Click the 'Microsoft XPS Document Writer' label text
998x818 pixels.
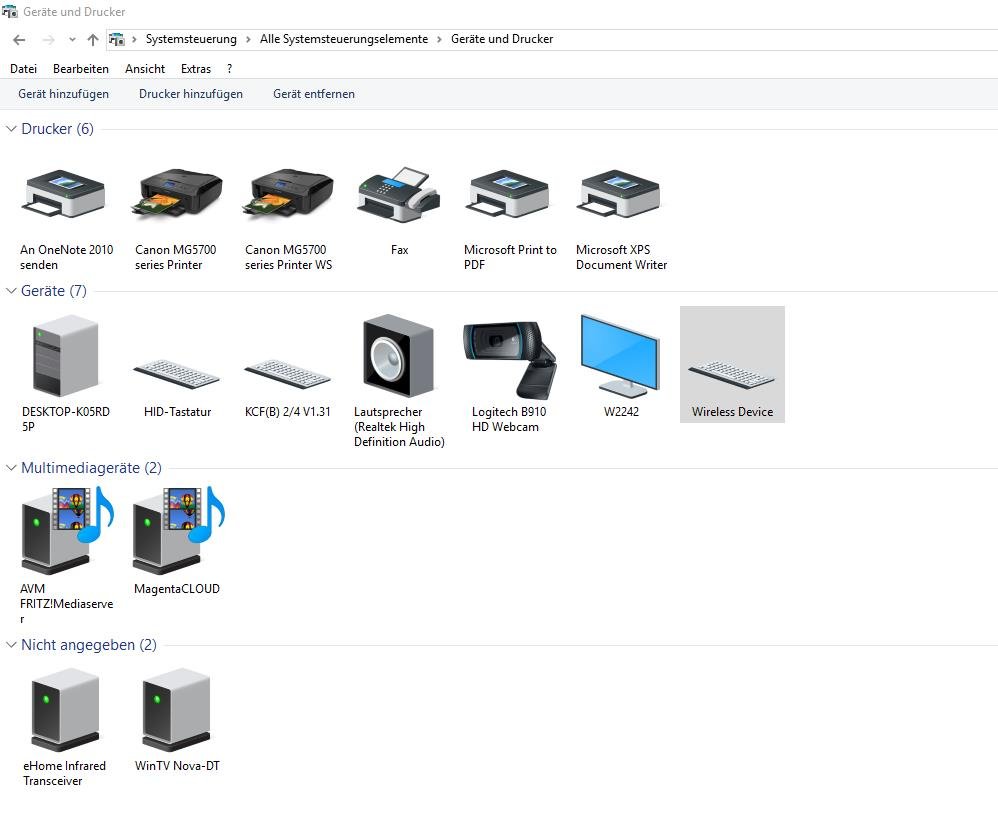[x=622, y=257]
